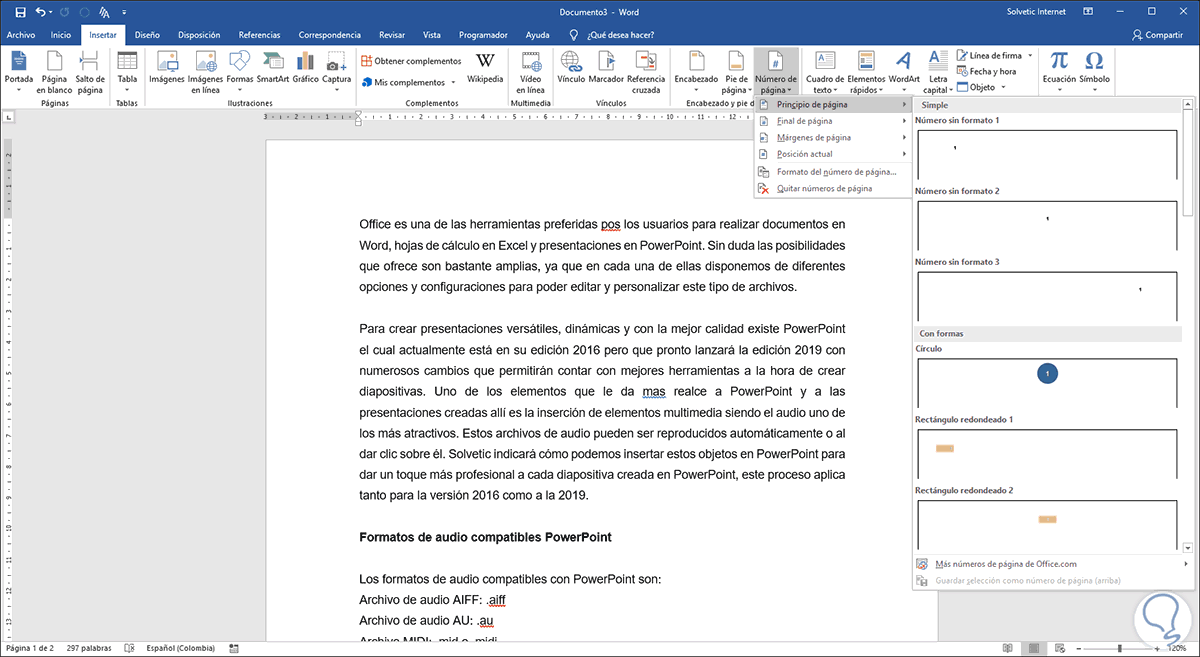The image size is (1200, 657).
Task: Select the Círculo page number style
Action: click(1046, 382)
